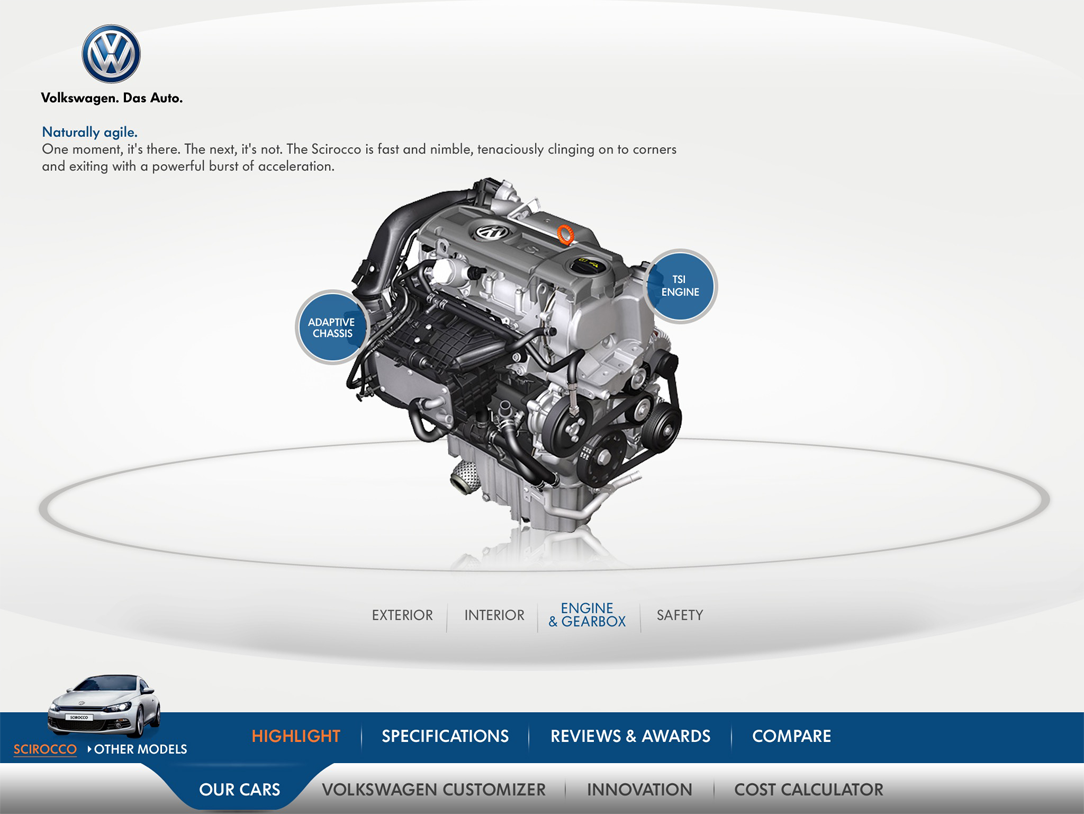Open Reviews & Awards section
This screenshot has height=814, width=1084.
(x=630, y=736)
